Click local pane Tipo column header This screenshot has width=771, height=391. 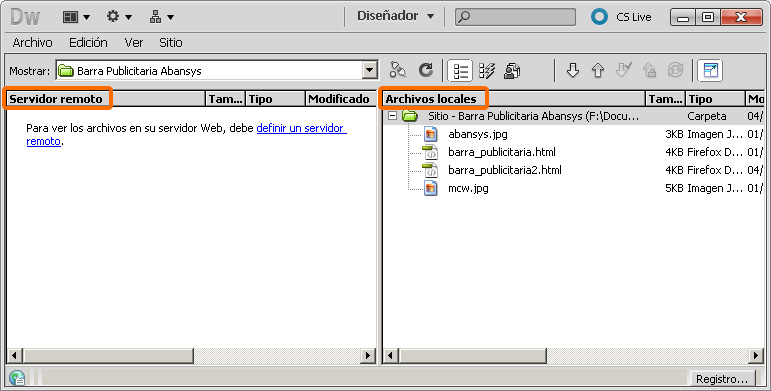click(x=715, y=99)
